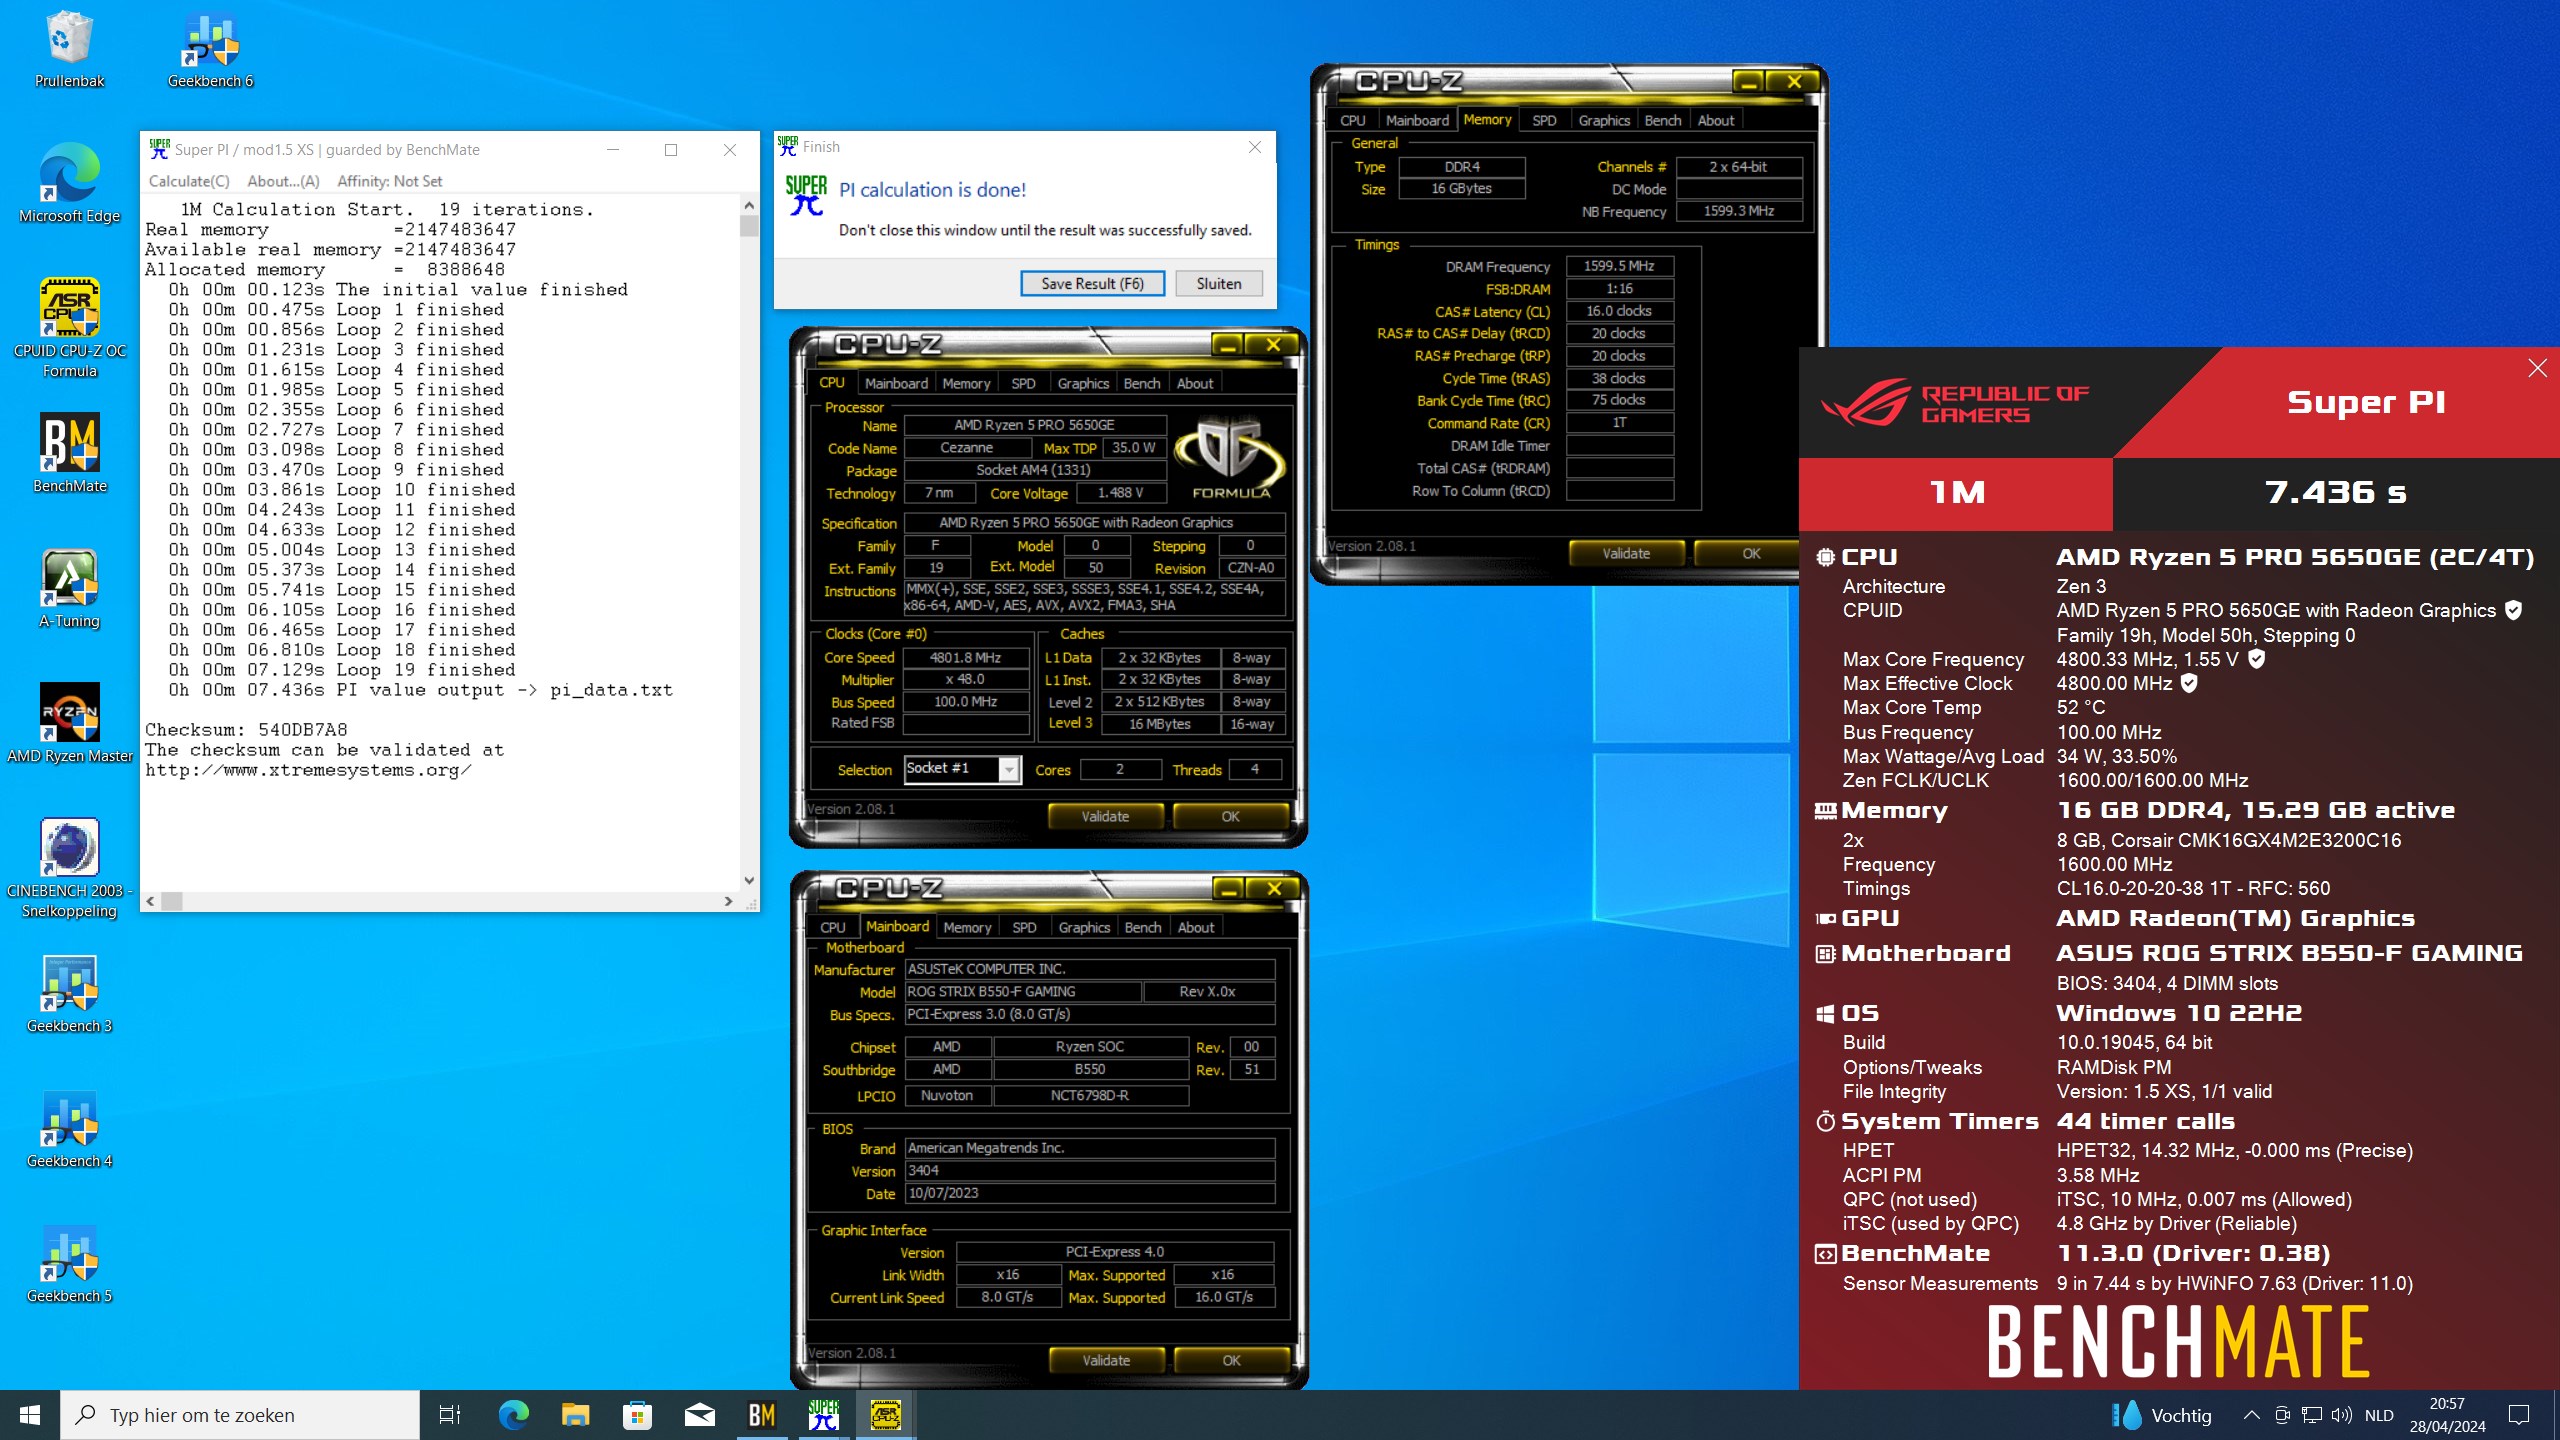The width and height of the screenshot is (2560, 1440).
Task: Open Mail from the taskbar
Action: point(699,1415)
